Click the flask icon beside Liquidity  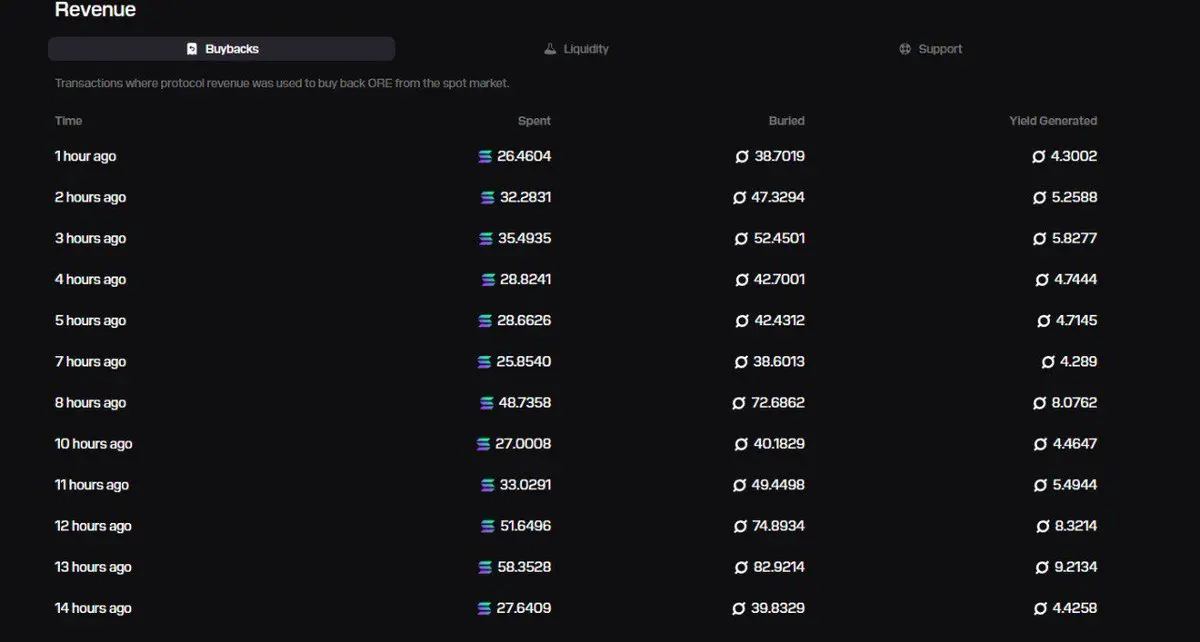[550, 49]
